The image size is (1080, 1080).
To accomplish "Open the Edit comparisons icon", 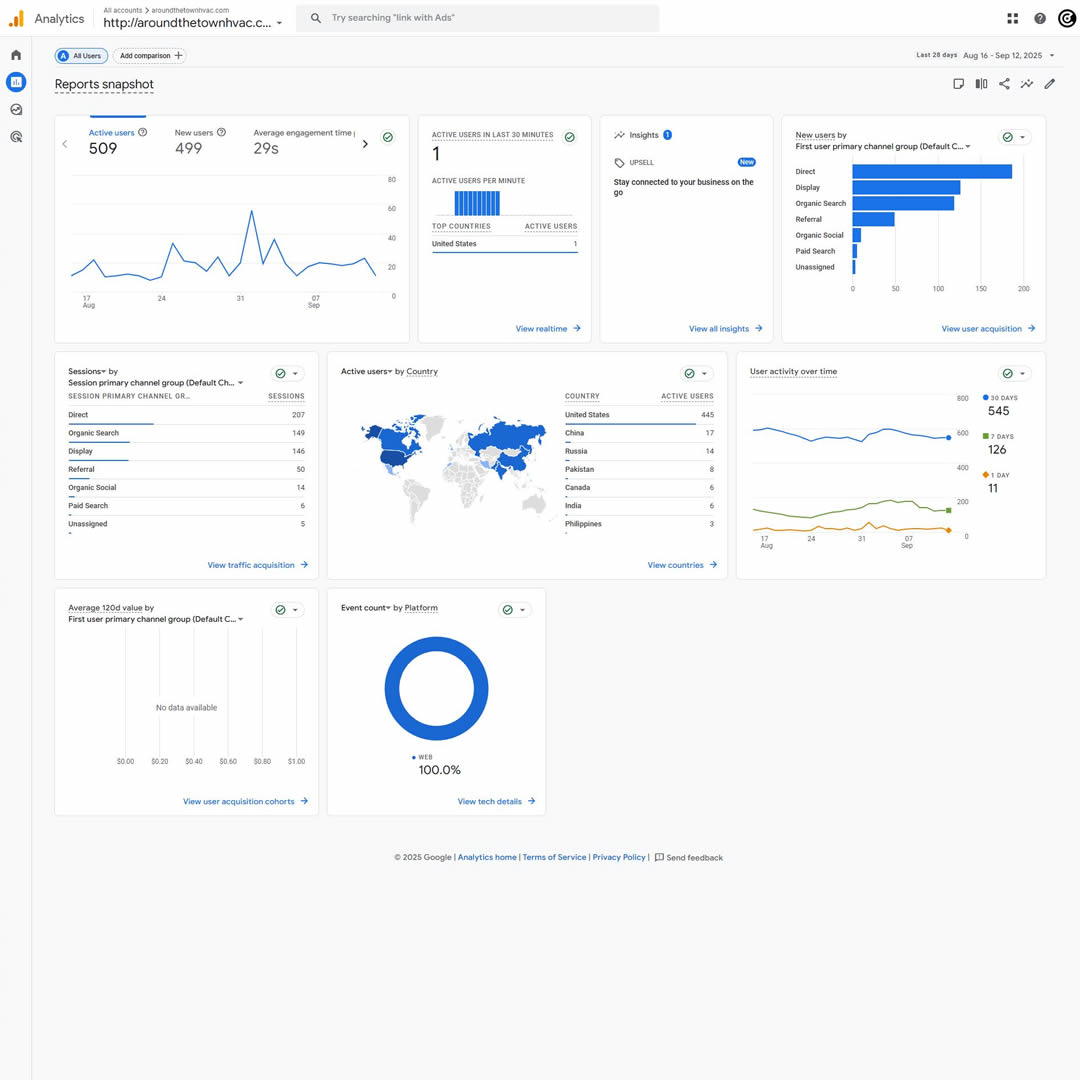I will tap(981, 84).
